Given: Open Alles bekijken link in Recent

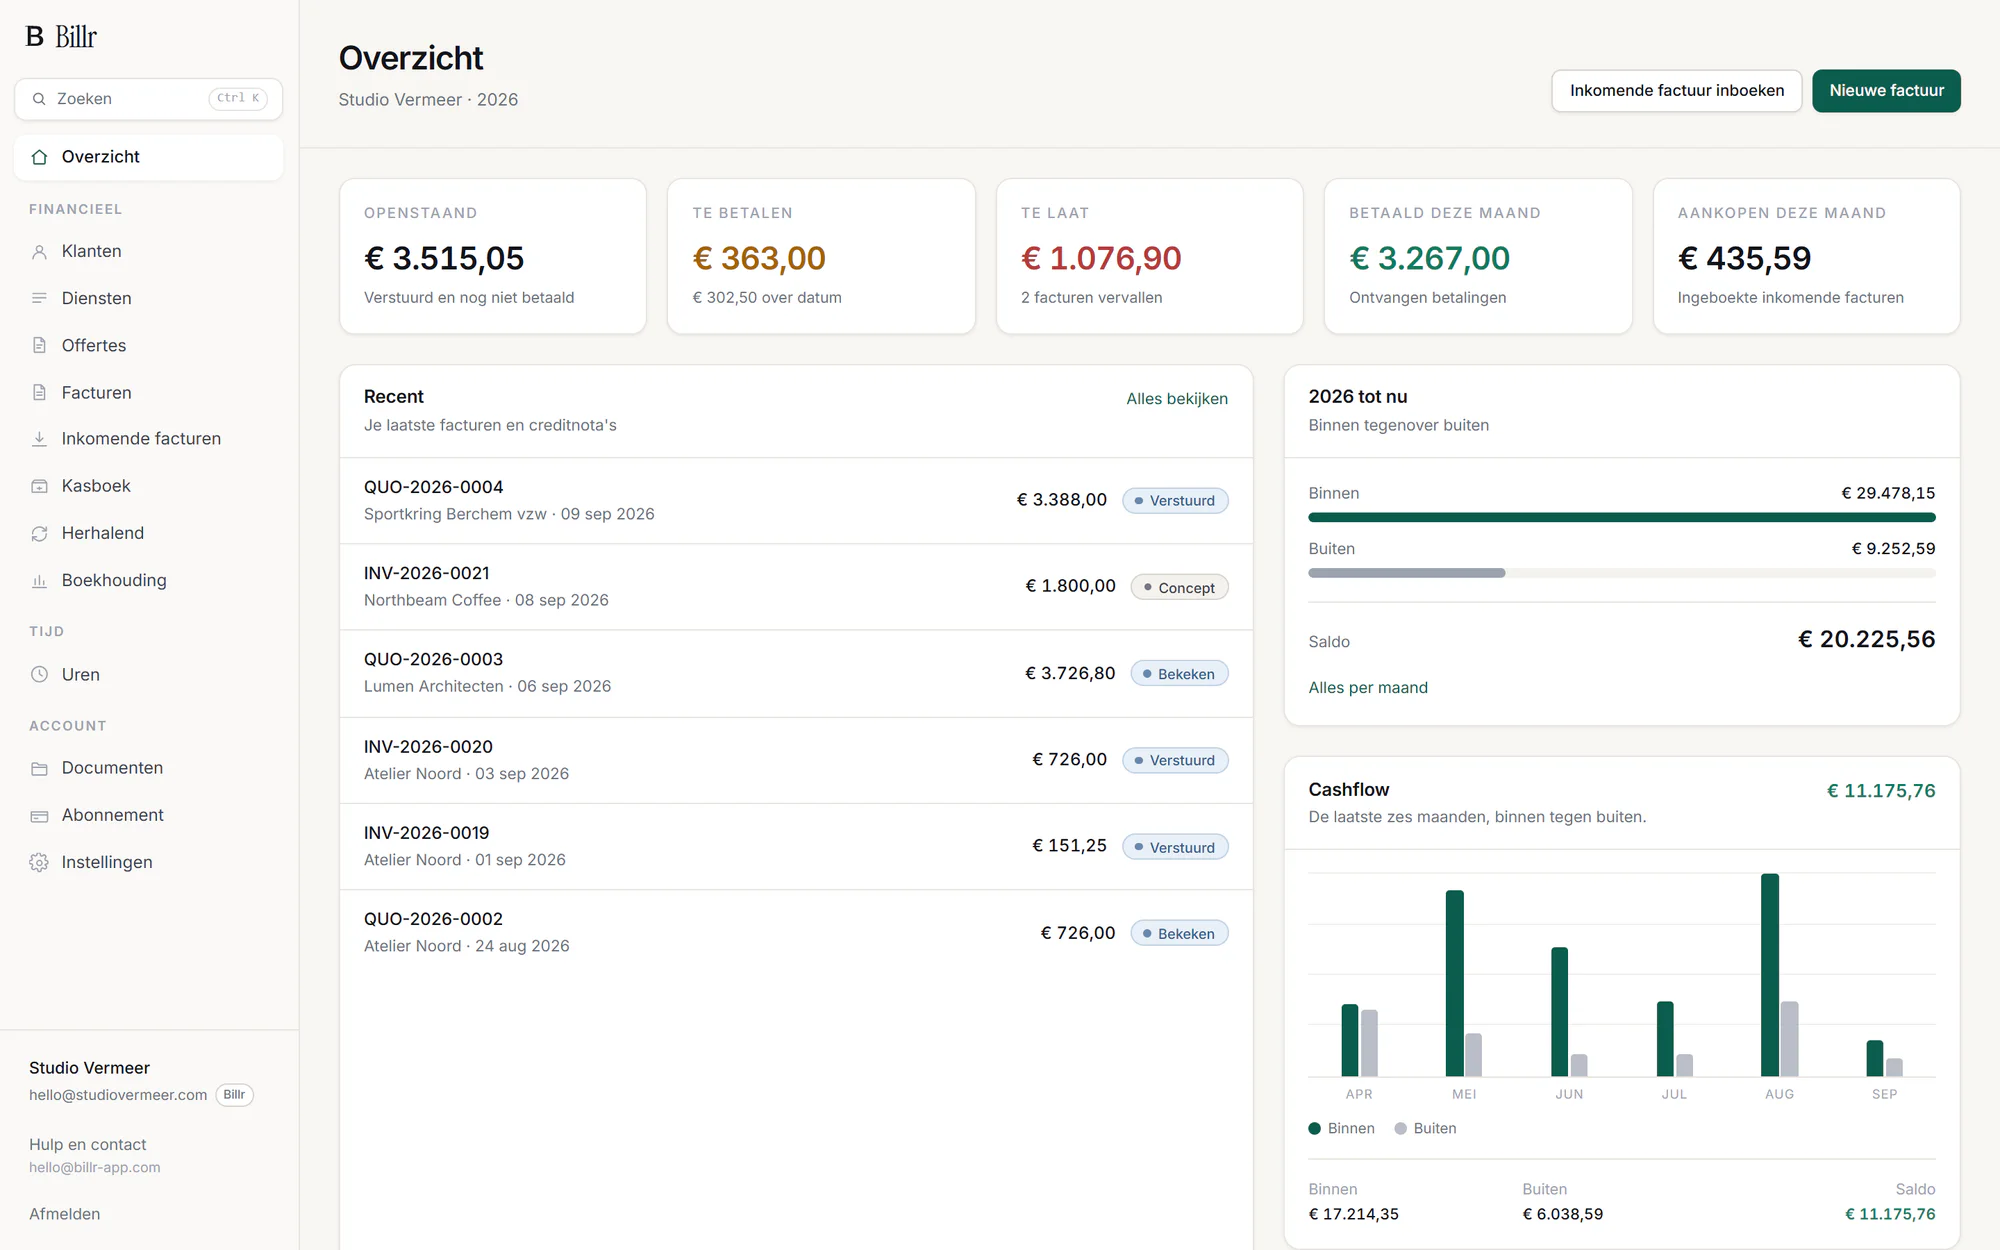Looking at the screenshot, I should tap(1177, 399).
